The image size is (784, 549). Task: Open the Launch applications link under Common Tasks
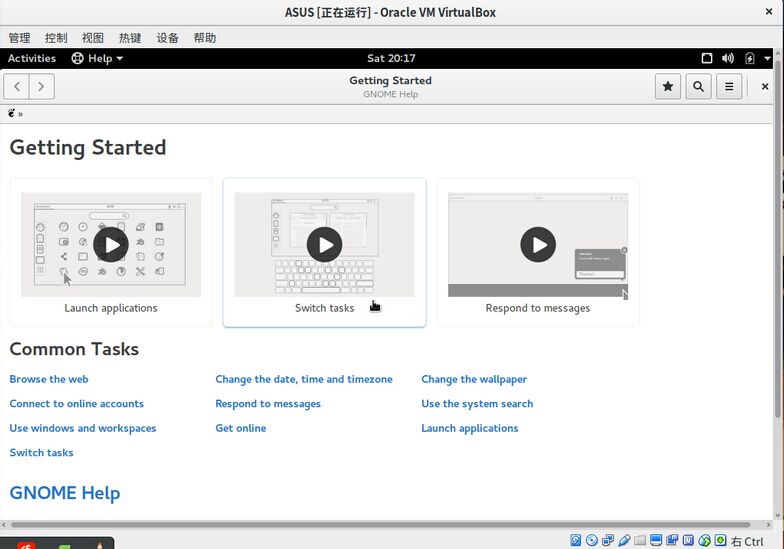(x=470, y=428)
